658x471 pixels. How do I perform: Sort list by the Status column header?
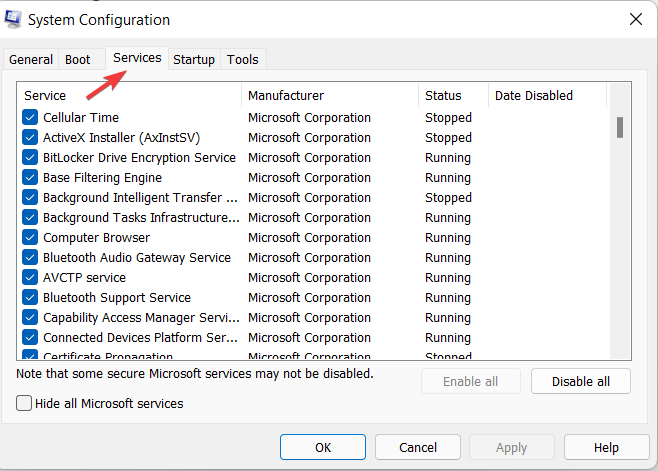point(453,96)
